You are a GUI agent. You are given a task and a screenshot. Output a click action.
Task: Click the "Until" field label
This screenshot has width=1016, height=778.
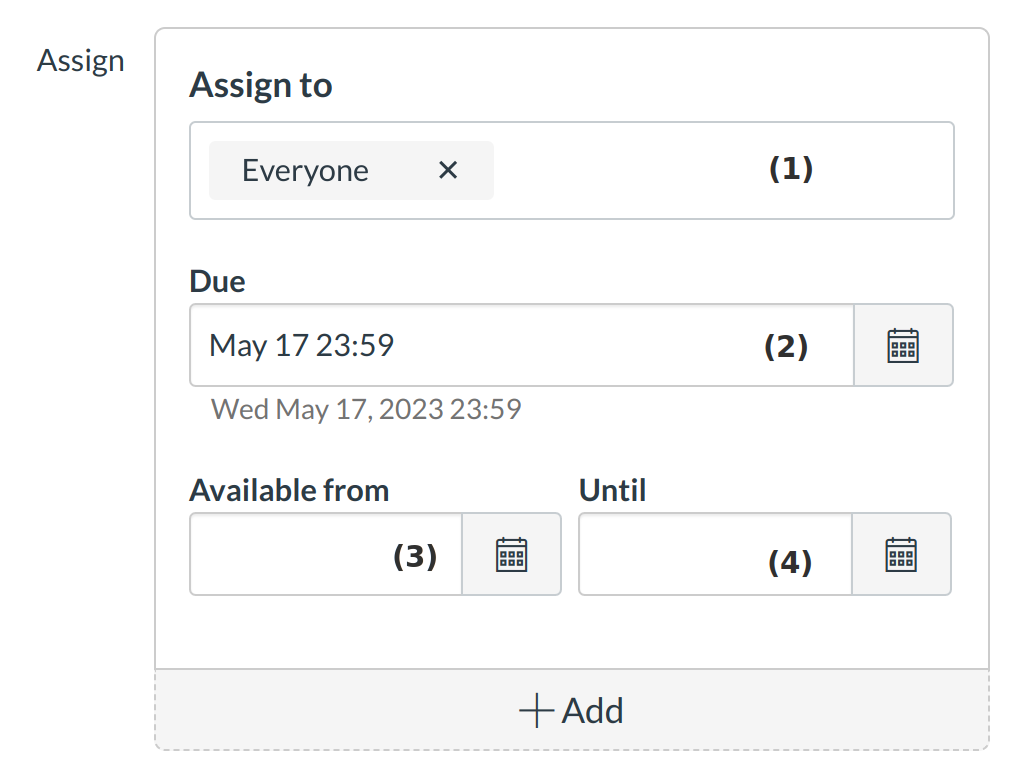612,490
